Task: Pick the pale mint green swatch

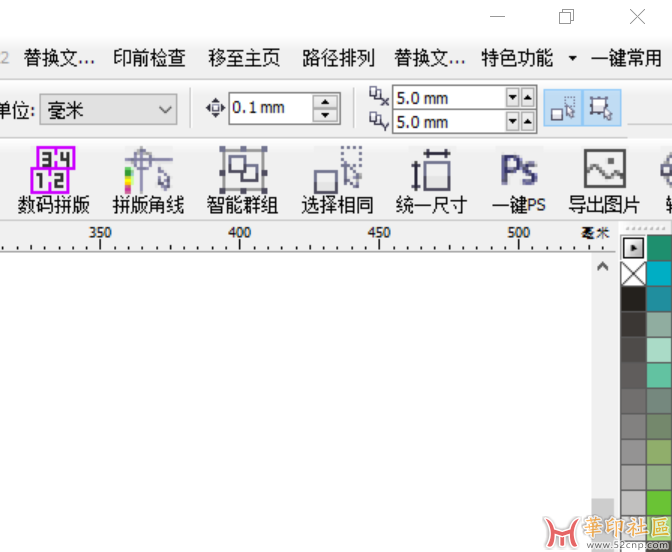Action: click(x=659, y=350)
